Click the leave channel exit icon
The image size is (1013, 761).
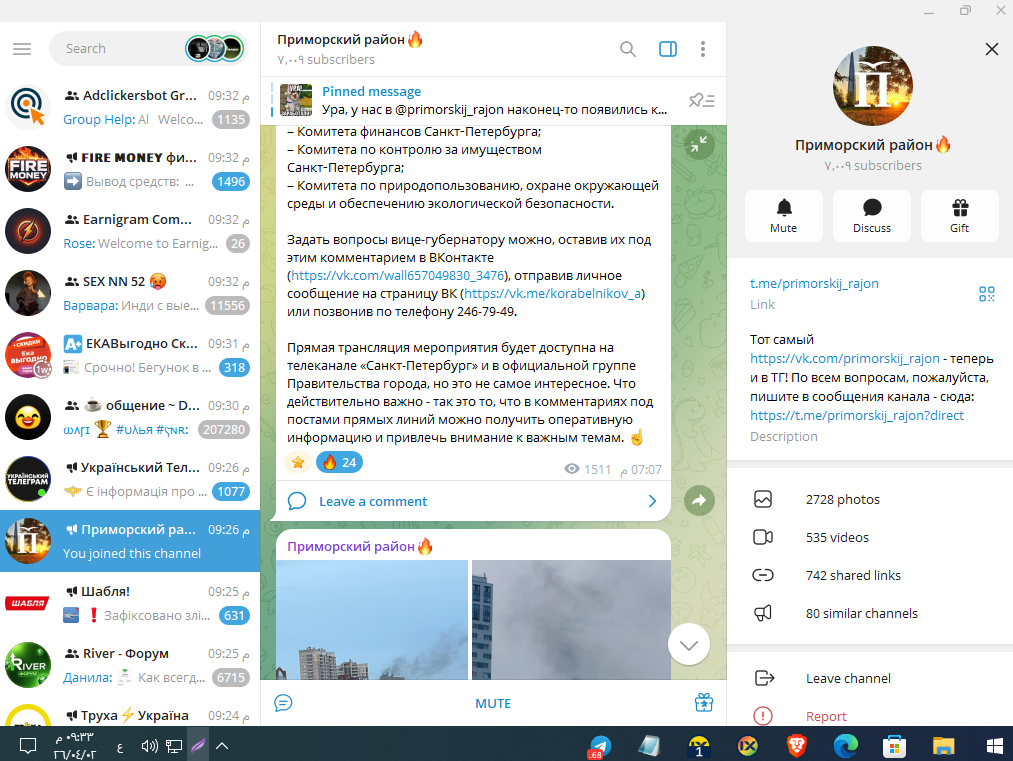(x=764, y=678)
